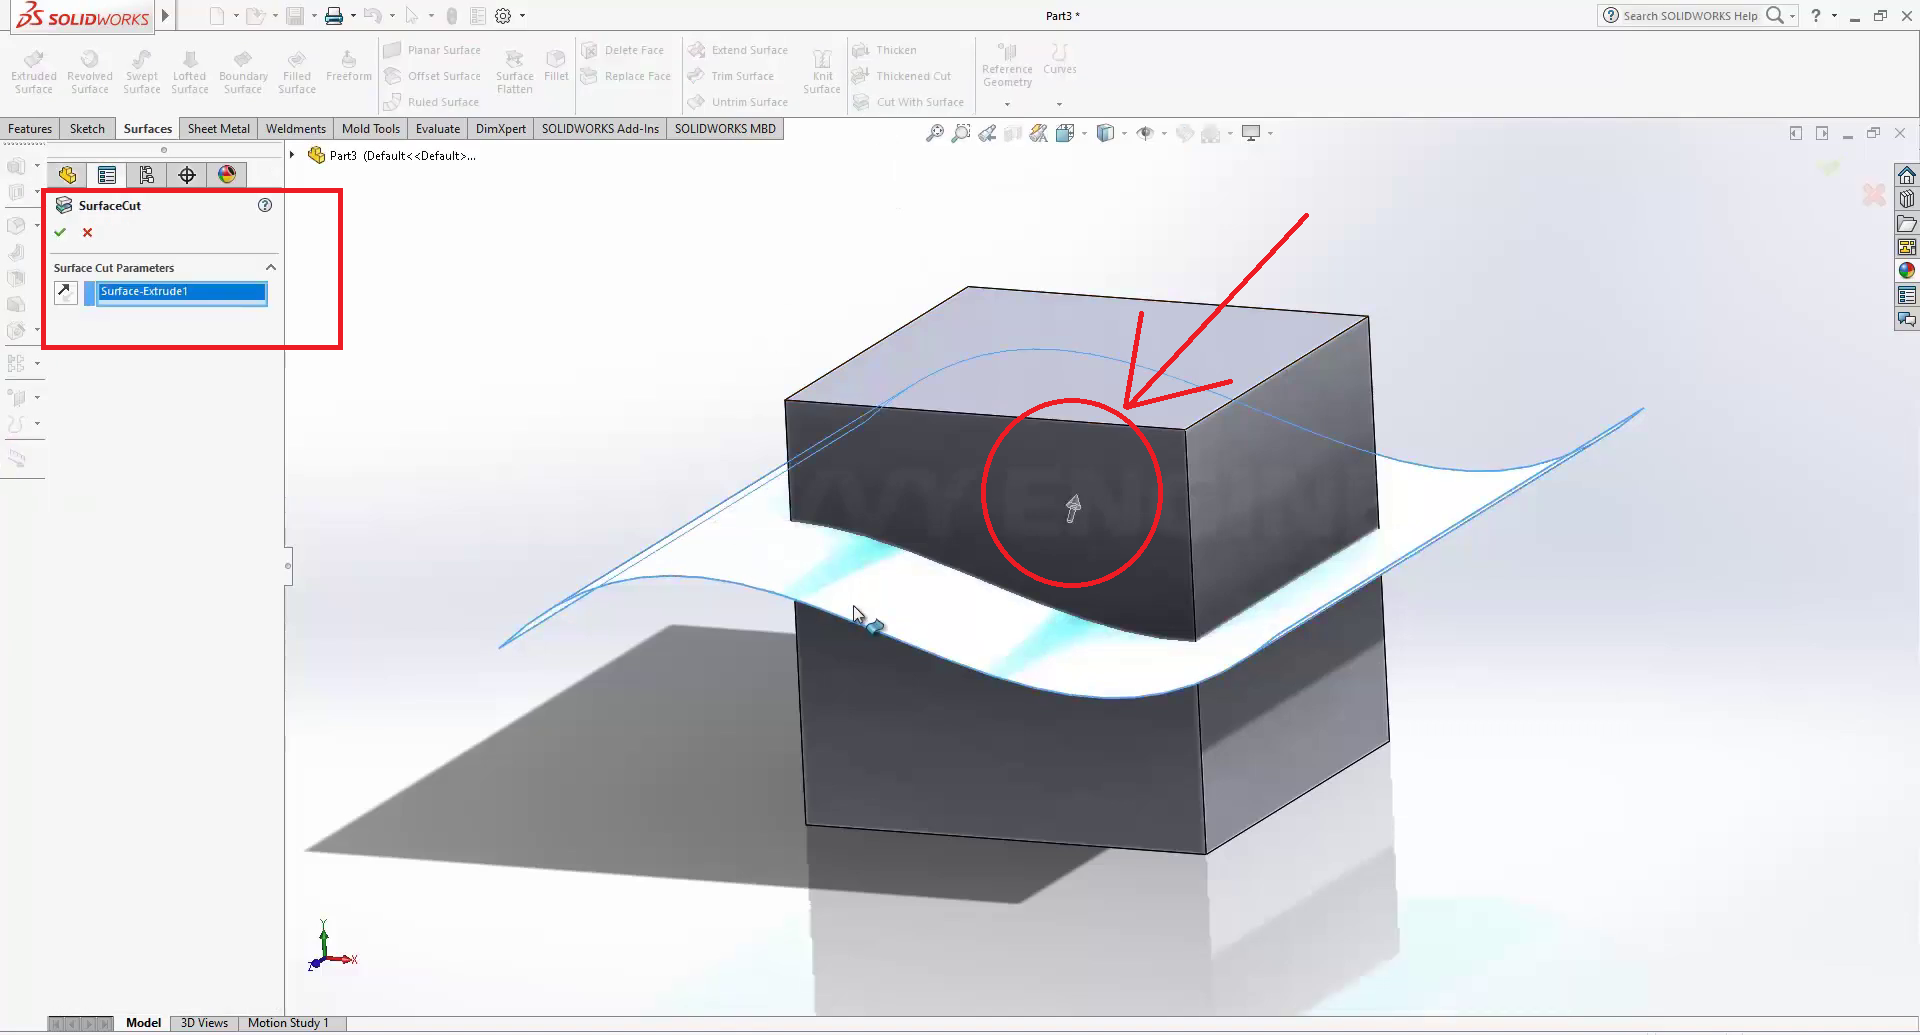This screenshot has width=1920, height=1035.
Task: Open SOLIDWORKS Resources home icon
Action: 1907,175
